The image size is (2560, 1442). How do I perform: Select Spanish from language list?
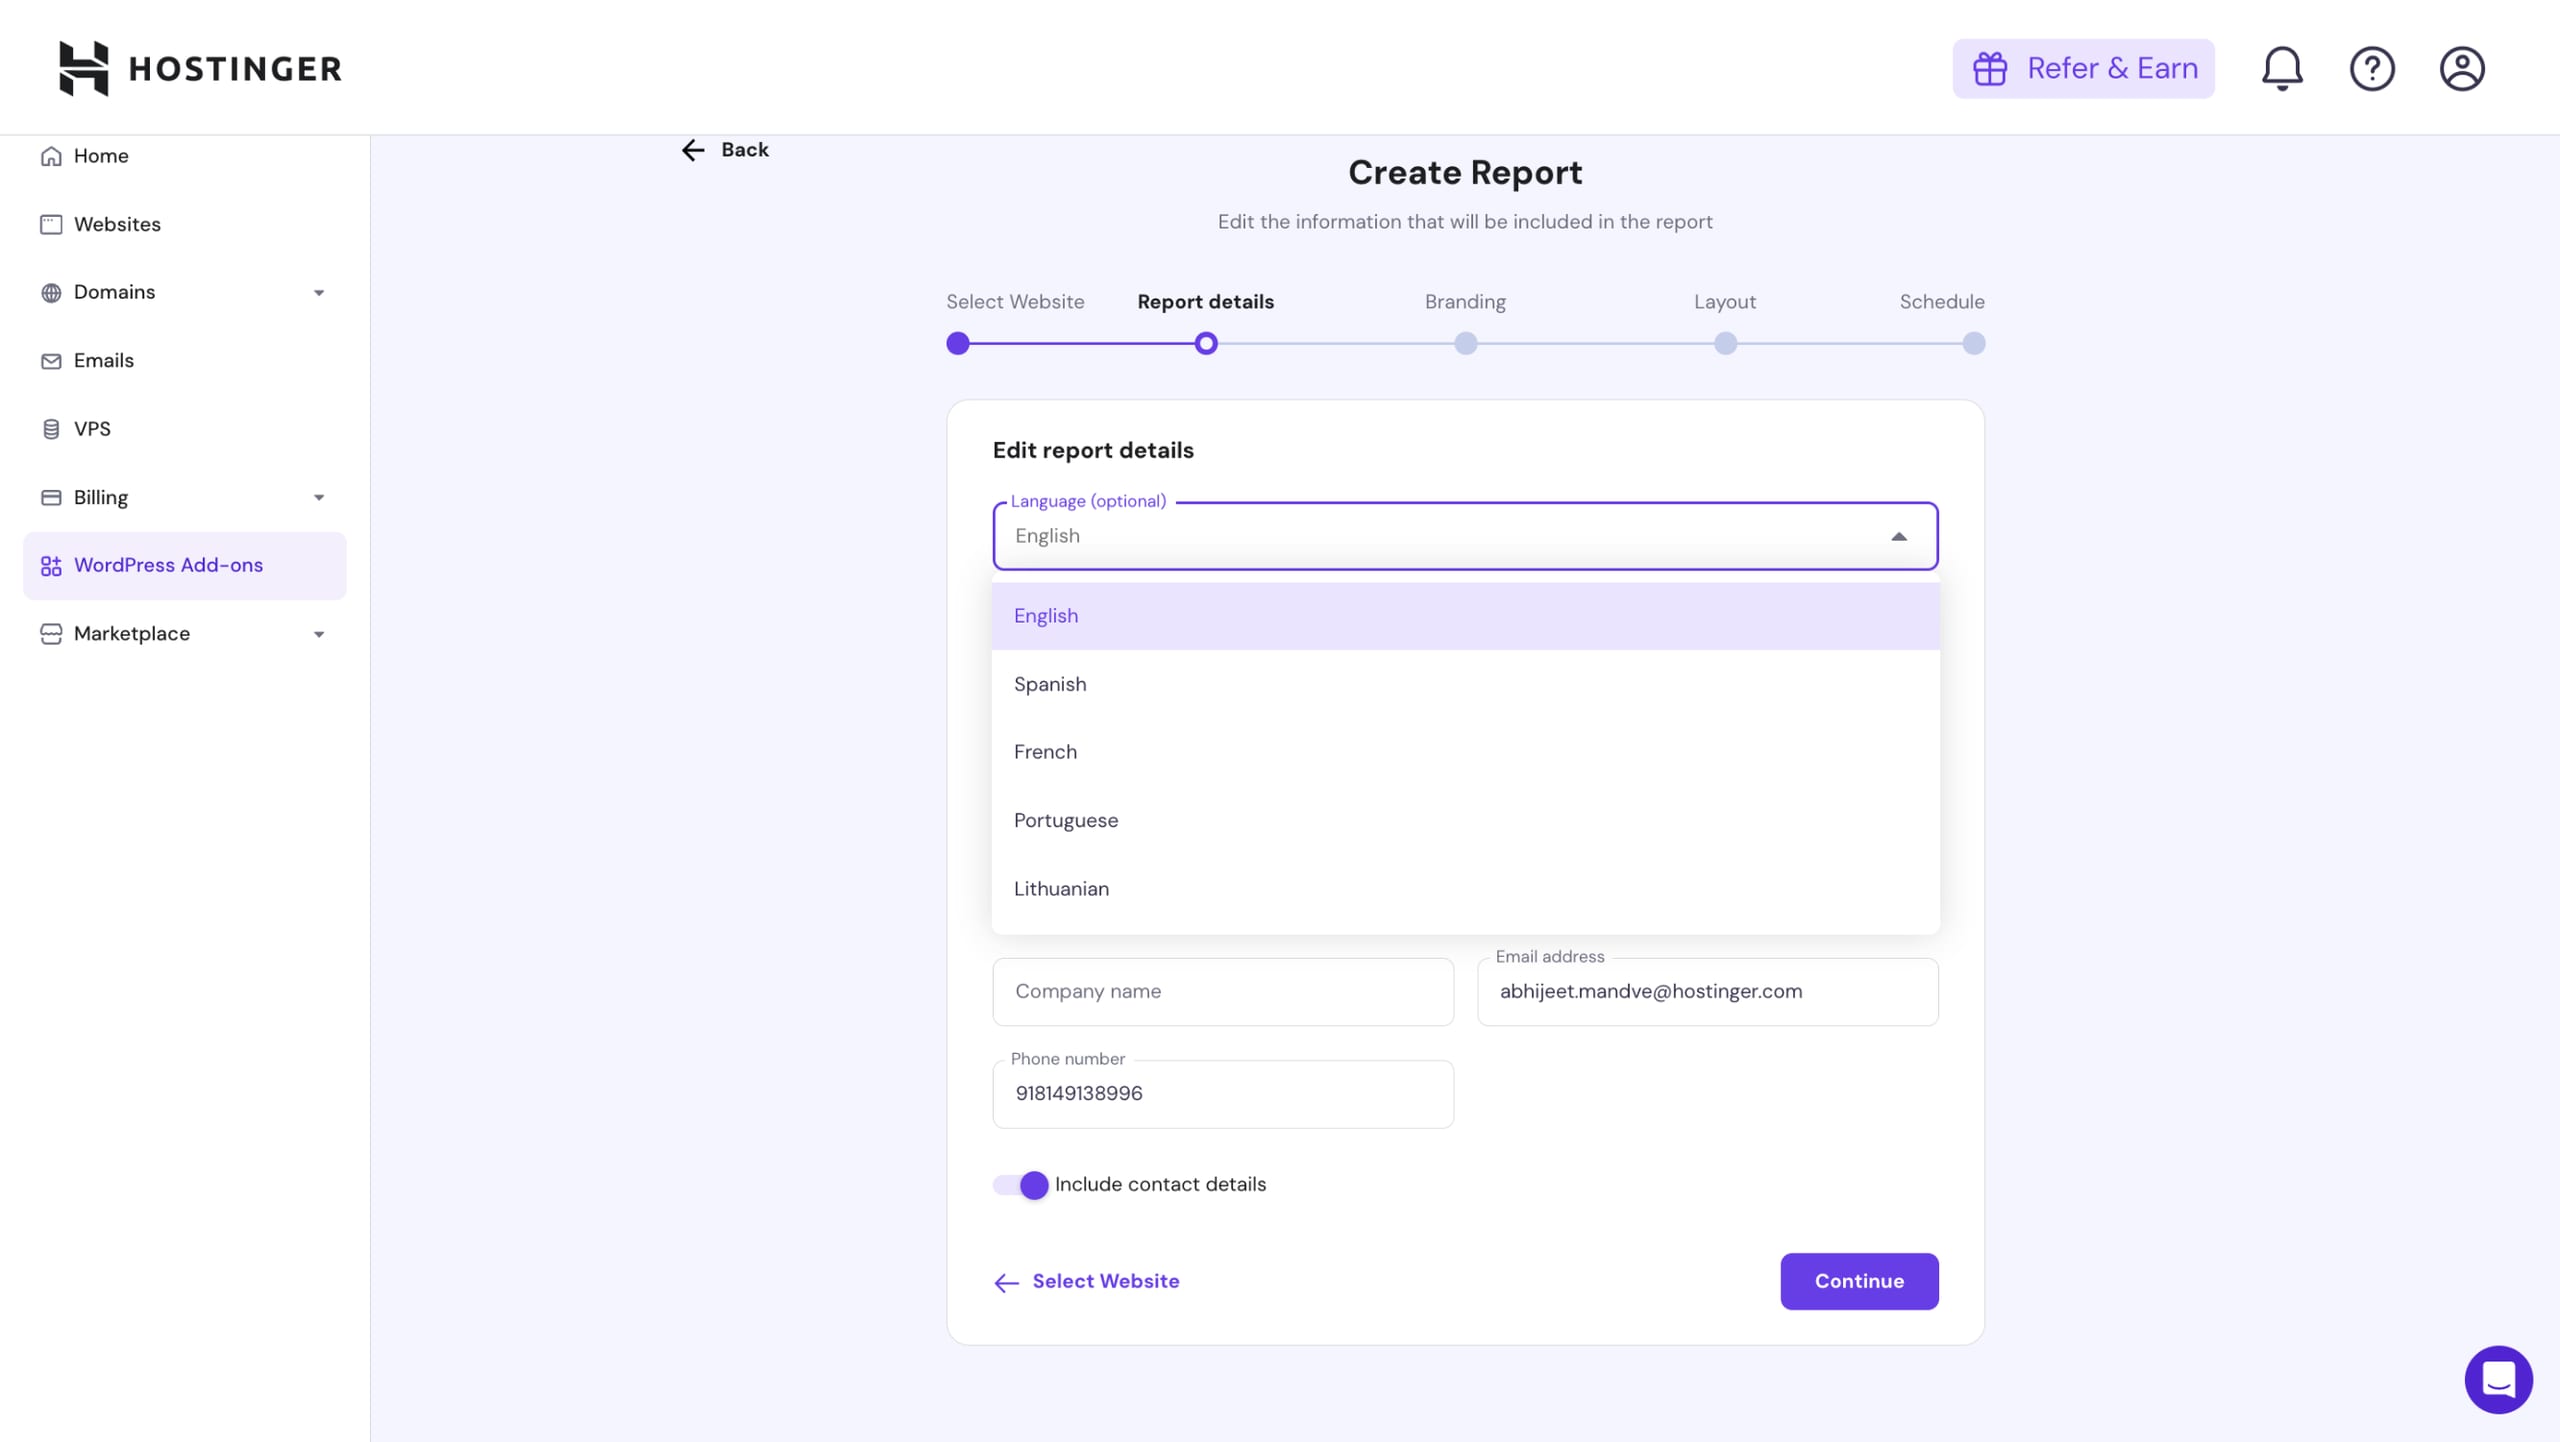[1050, 684]
